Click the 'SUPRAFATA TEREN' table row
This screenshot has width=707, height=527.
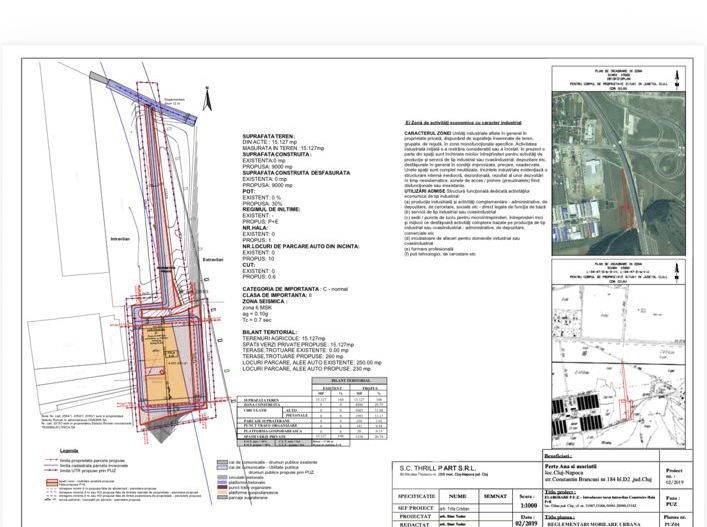(312, 400)
